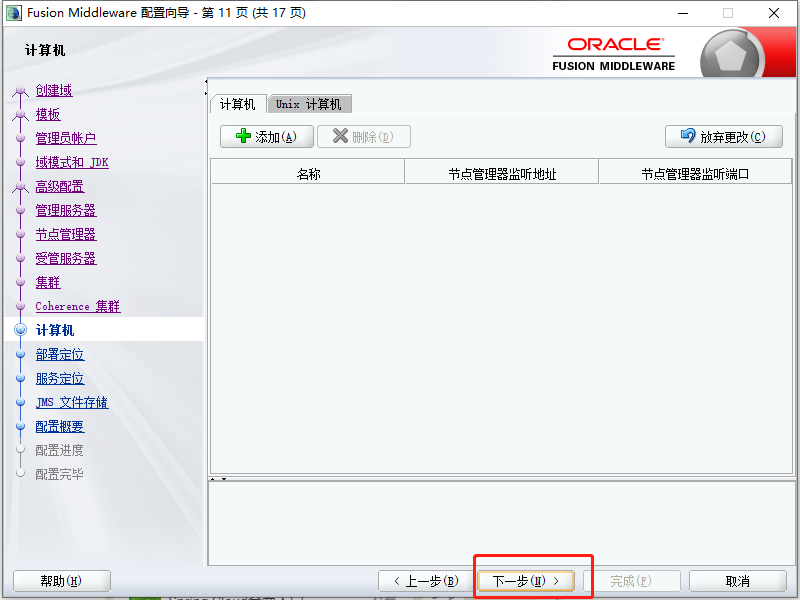Open the 高级配置 step link
Screen dimensions: 800x600
[x=60, y=187]
